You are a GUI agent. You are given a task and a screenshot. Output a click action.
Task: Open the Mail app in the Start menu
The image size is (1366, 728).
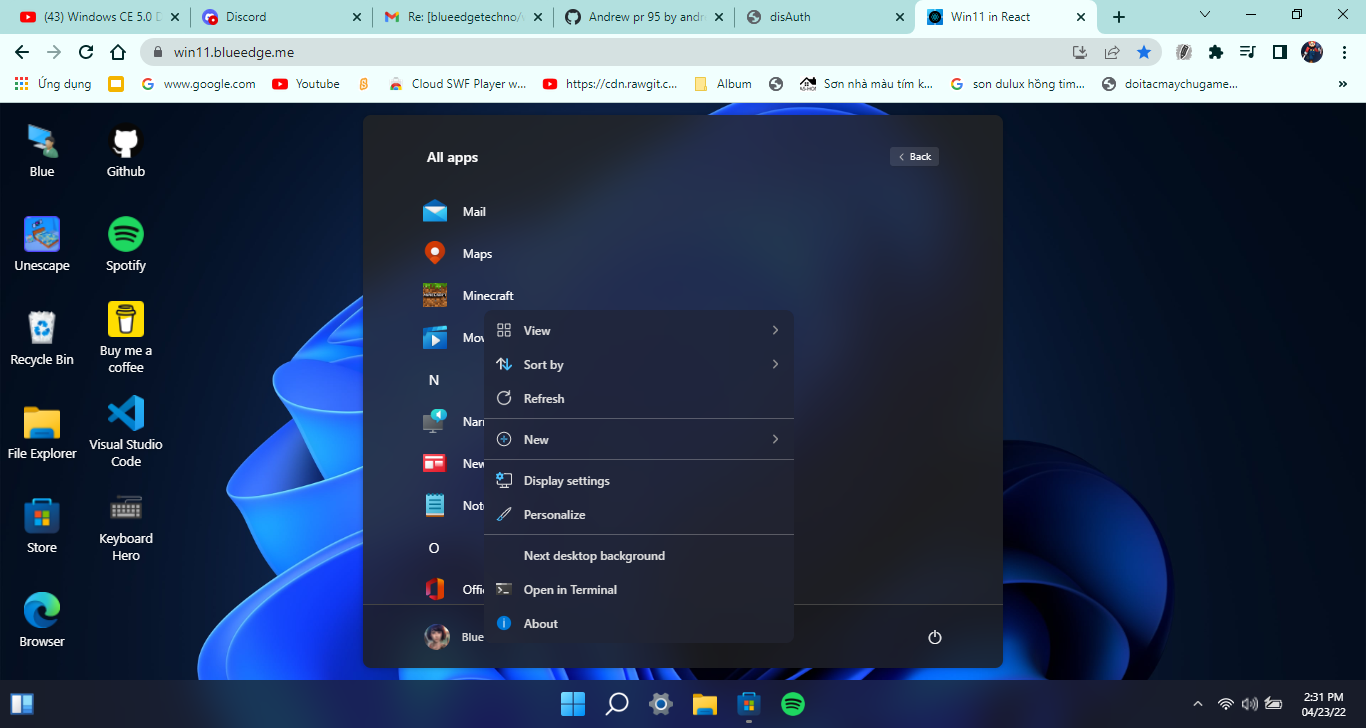[472, 211]
